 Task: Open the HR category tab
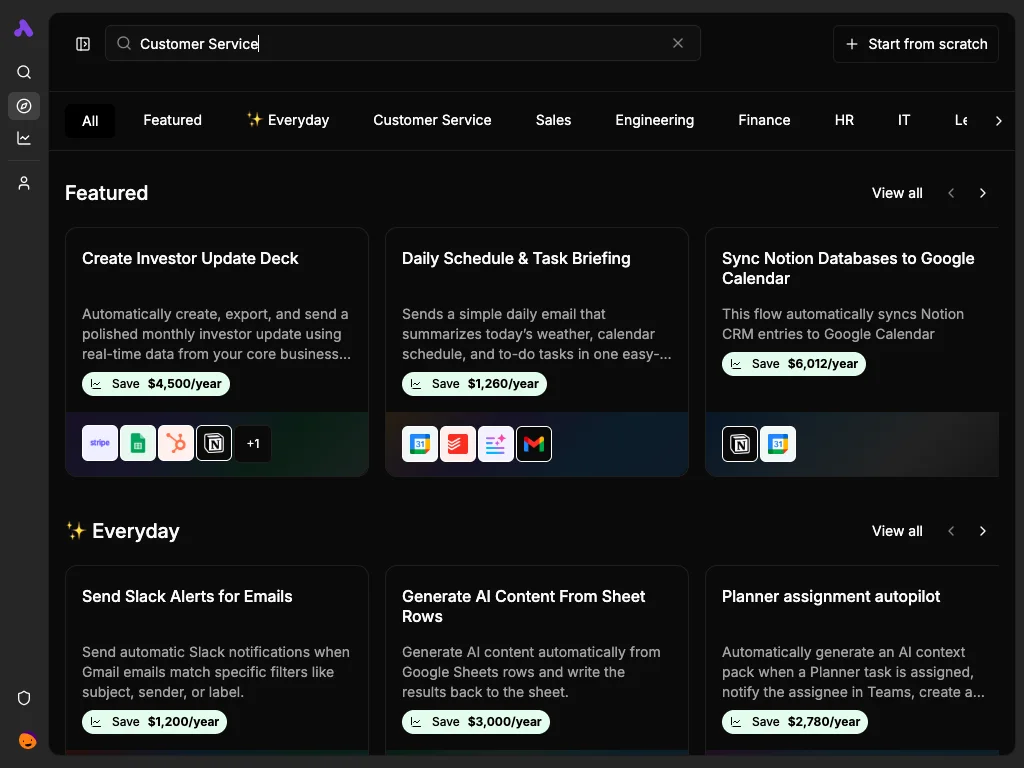(x=844, y=120)
